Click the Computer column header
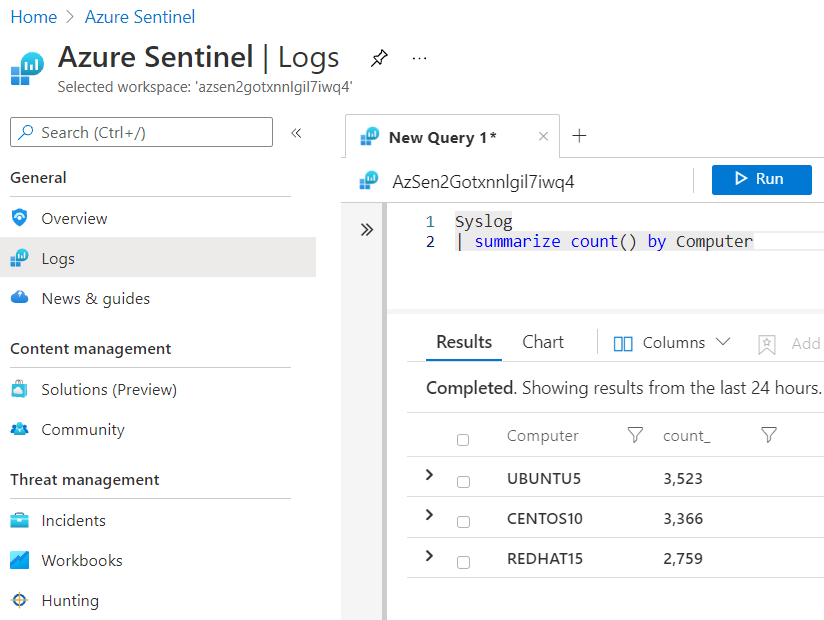Screen dimensions: 824x620 [x=542, y=436]
